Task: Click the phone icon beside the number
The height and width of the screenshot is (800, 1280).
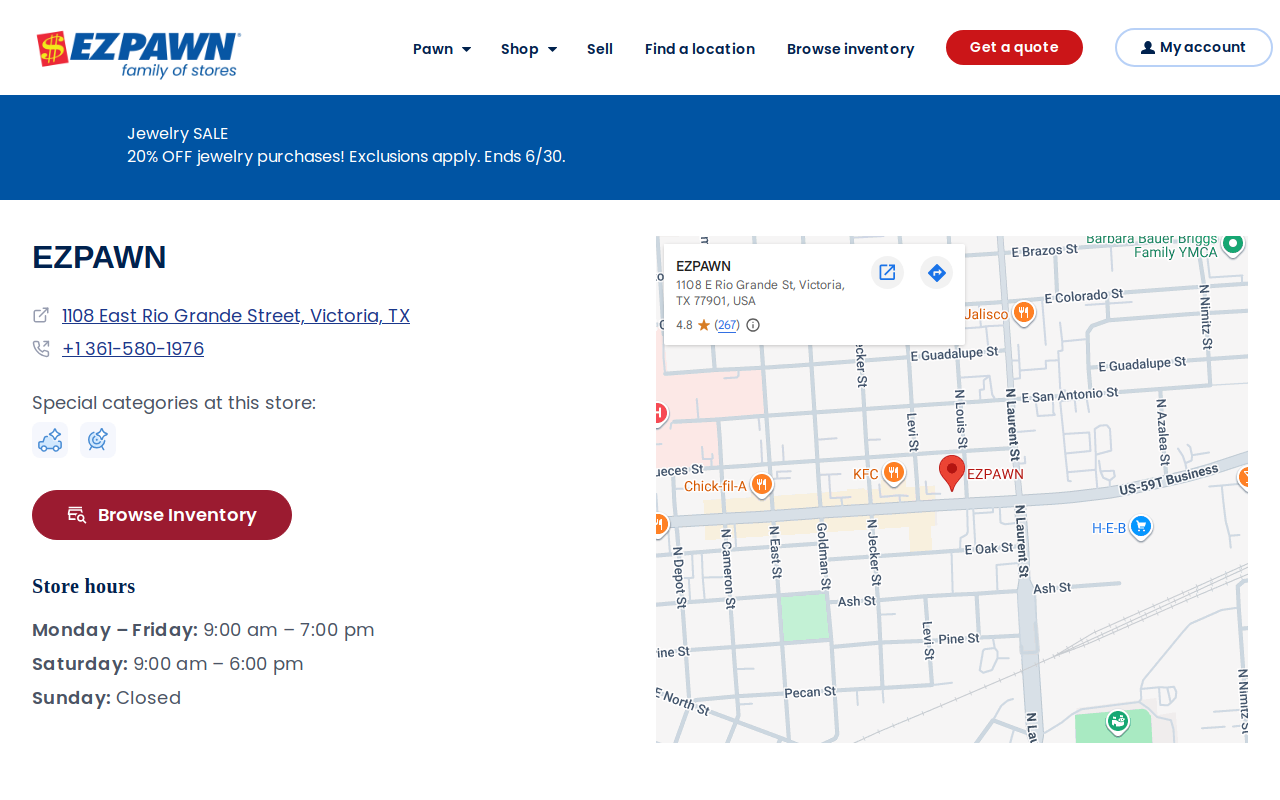Action: 41,349
